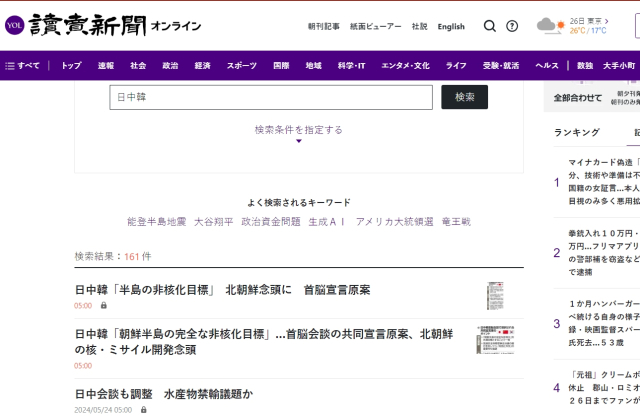Open the 大手小町 navigation item
Viewport: 640px width, 416px height.
tap(619, 65)
